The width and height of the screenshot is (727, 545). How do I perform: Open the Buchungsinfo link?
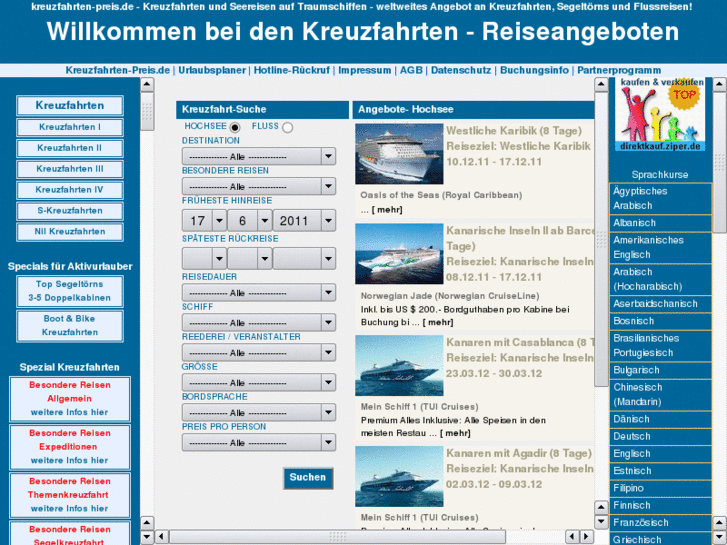[534, 71]
